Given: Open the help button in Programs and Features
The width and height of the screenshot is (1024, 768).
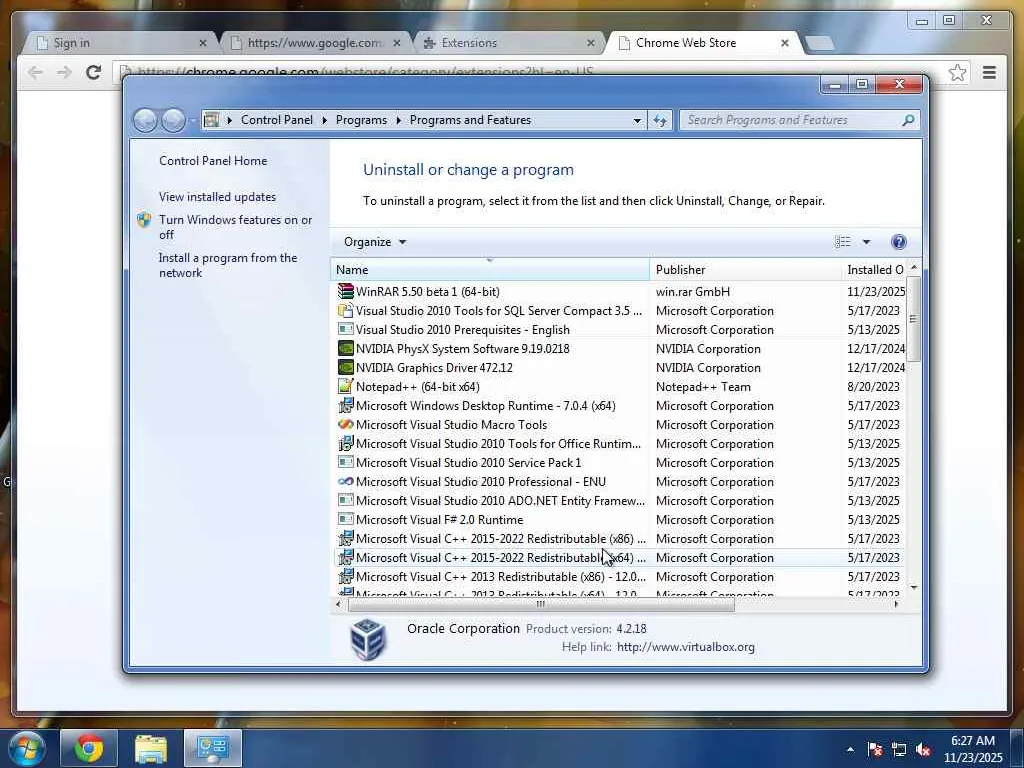Looking at the screenshot, I should click(899, 242).
